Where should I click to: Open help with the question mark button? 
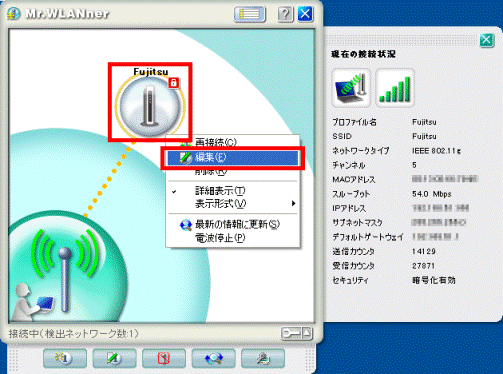click(285, 14)
